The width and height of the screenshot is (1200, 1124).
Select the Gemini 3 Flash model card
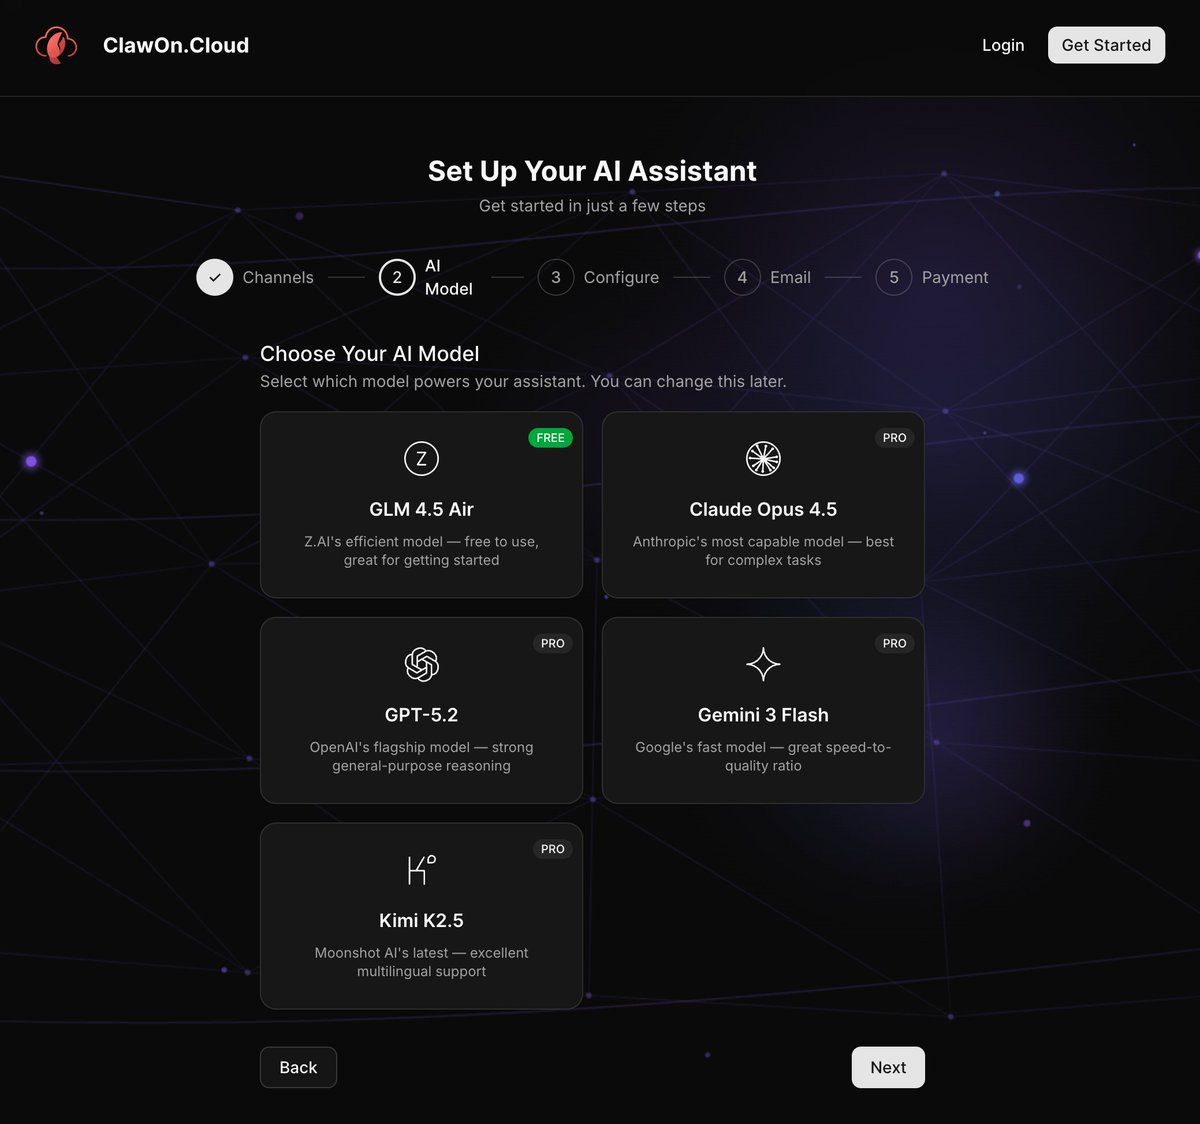(763, 710)
